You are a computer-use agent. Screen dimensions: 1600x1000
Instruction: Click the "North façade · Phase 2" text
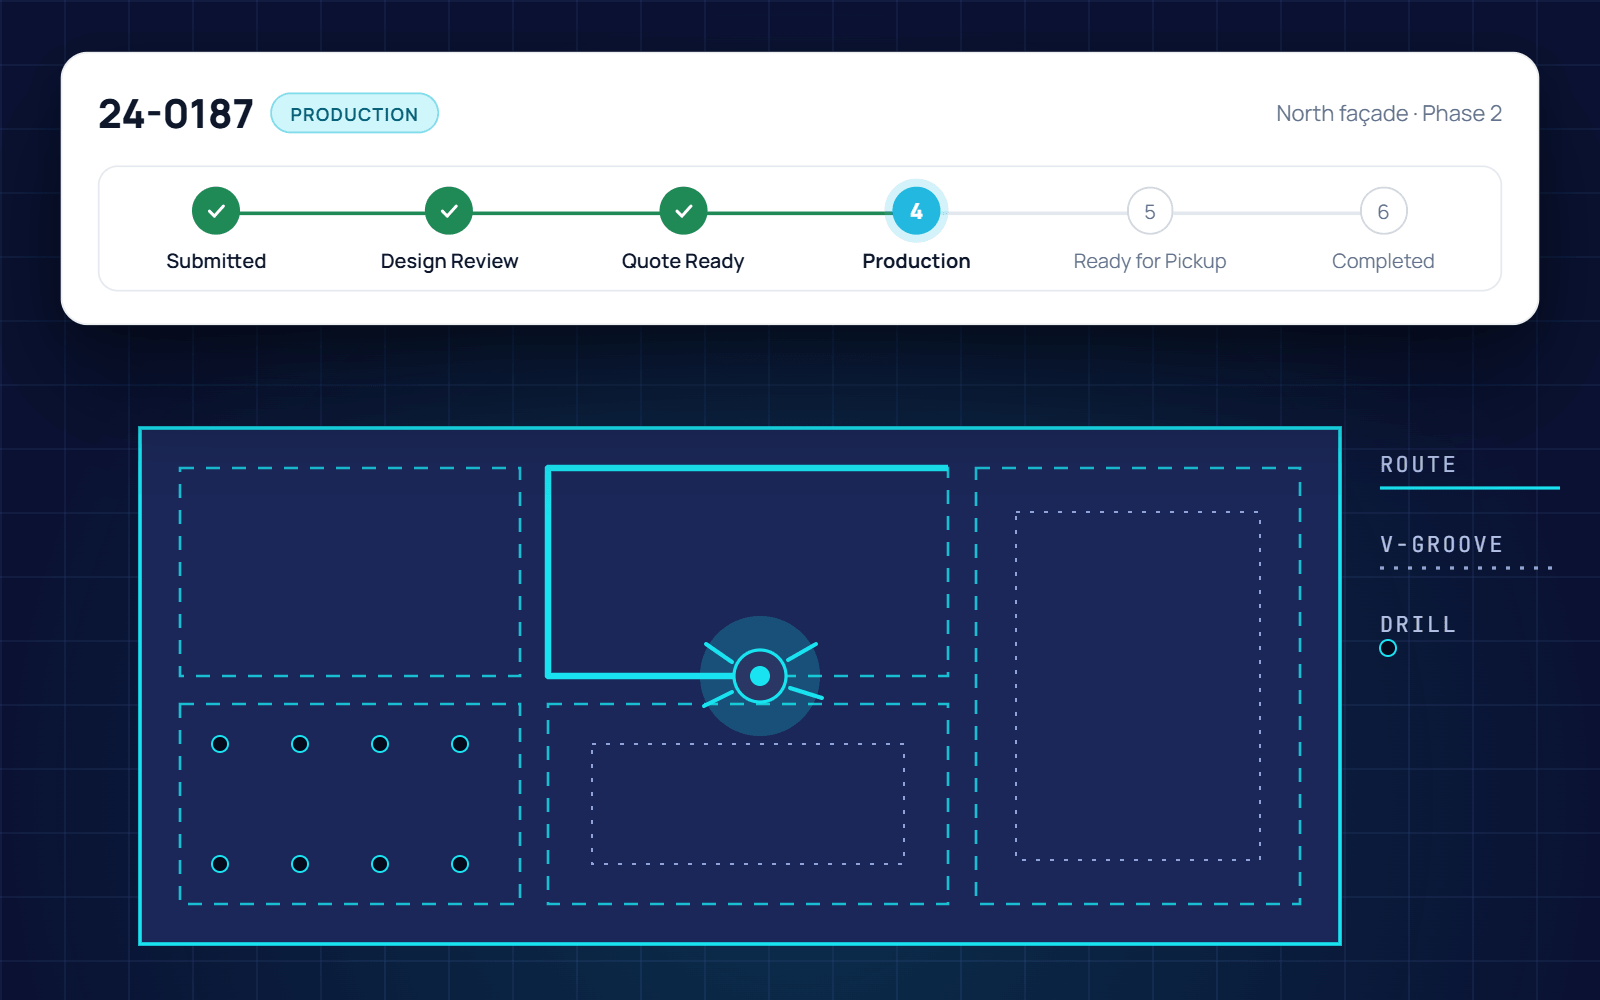[1389, 114]
